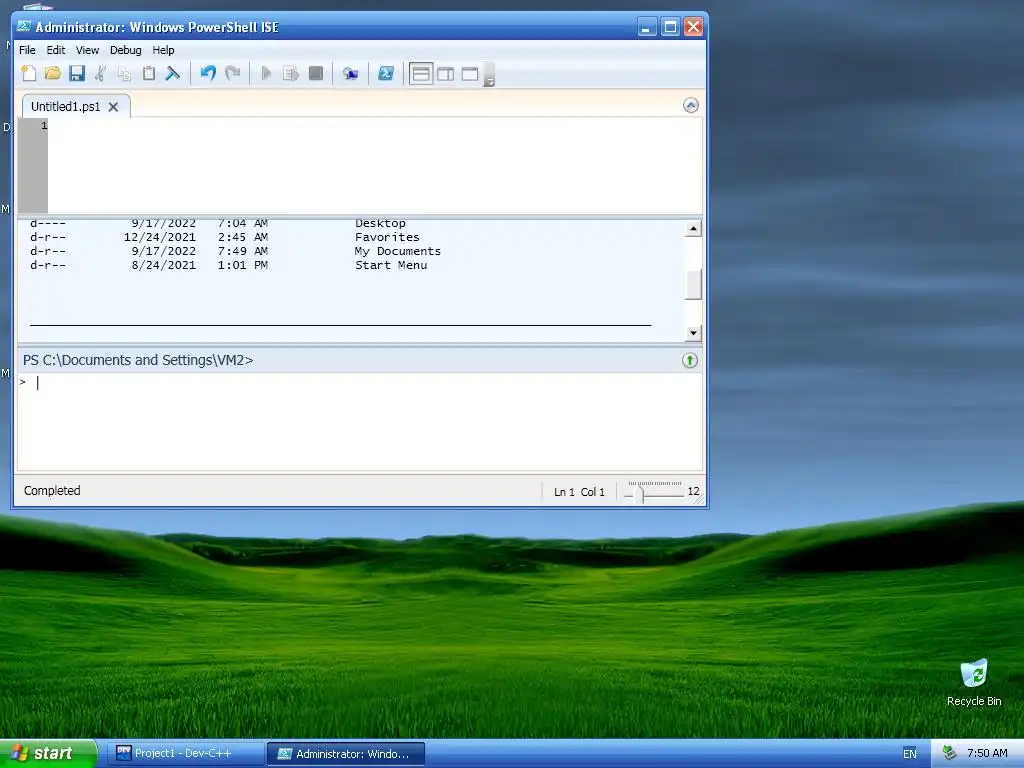The image size is (1024, 768).
Task: Click into the script editor area
Action: [375, 166]
